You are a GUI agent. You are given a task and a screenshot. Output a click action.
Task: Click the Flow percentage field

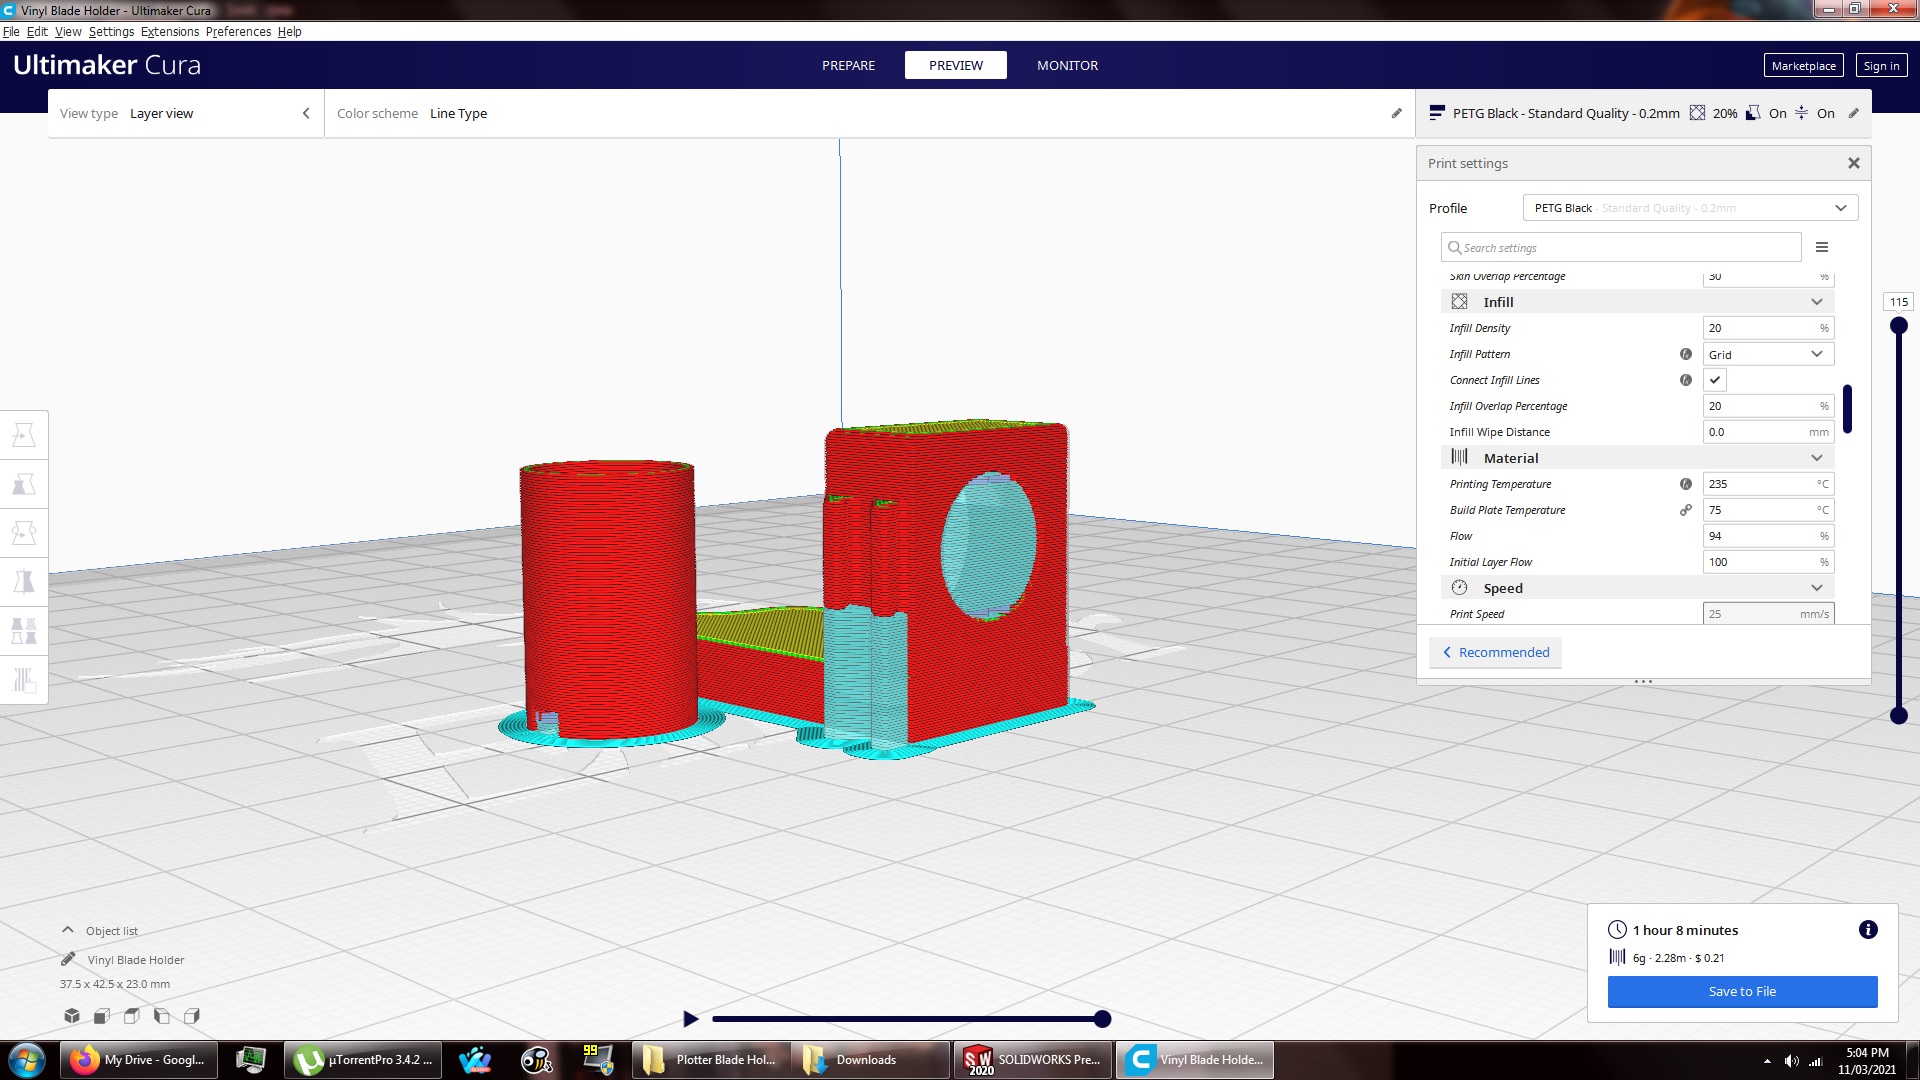(1768, 536)
